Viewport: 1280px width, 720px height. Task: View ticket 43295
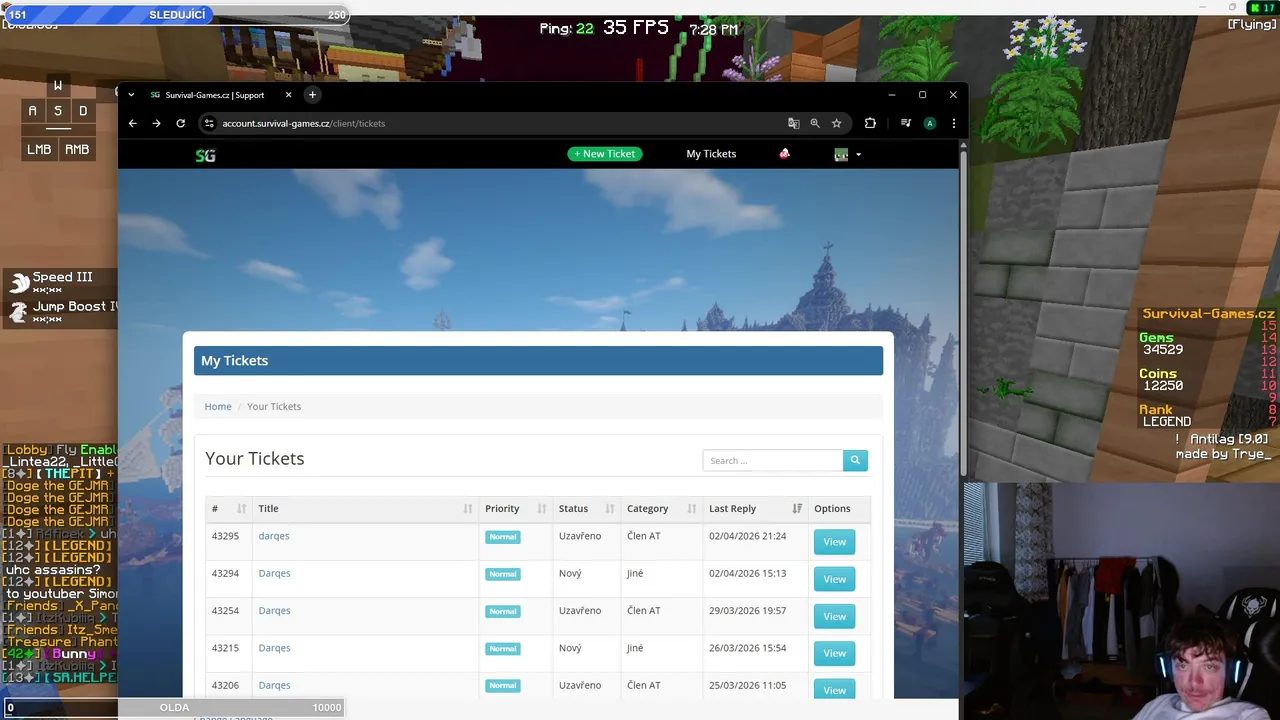[834, 542]
